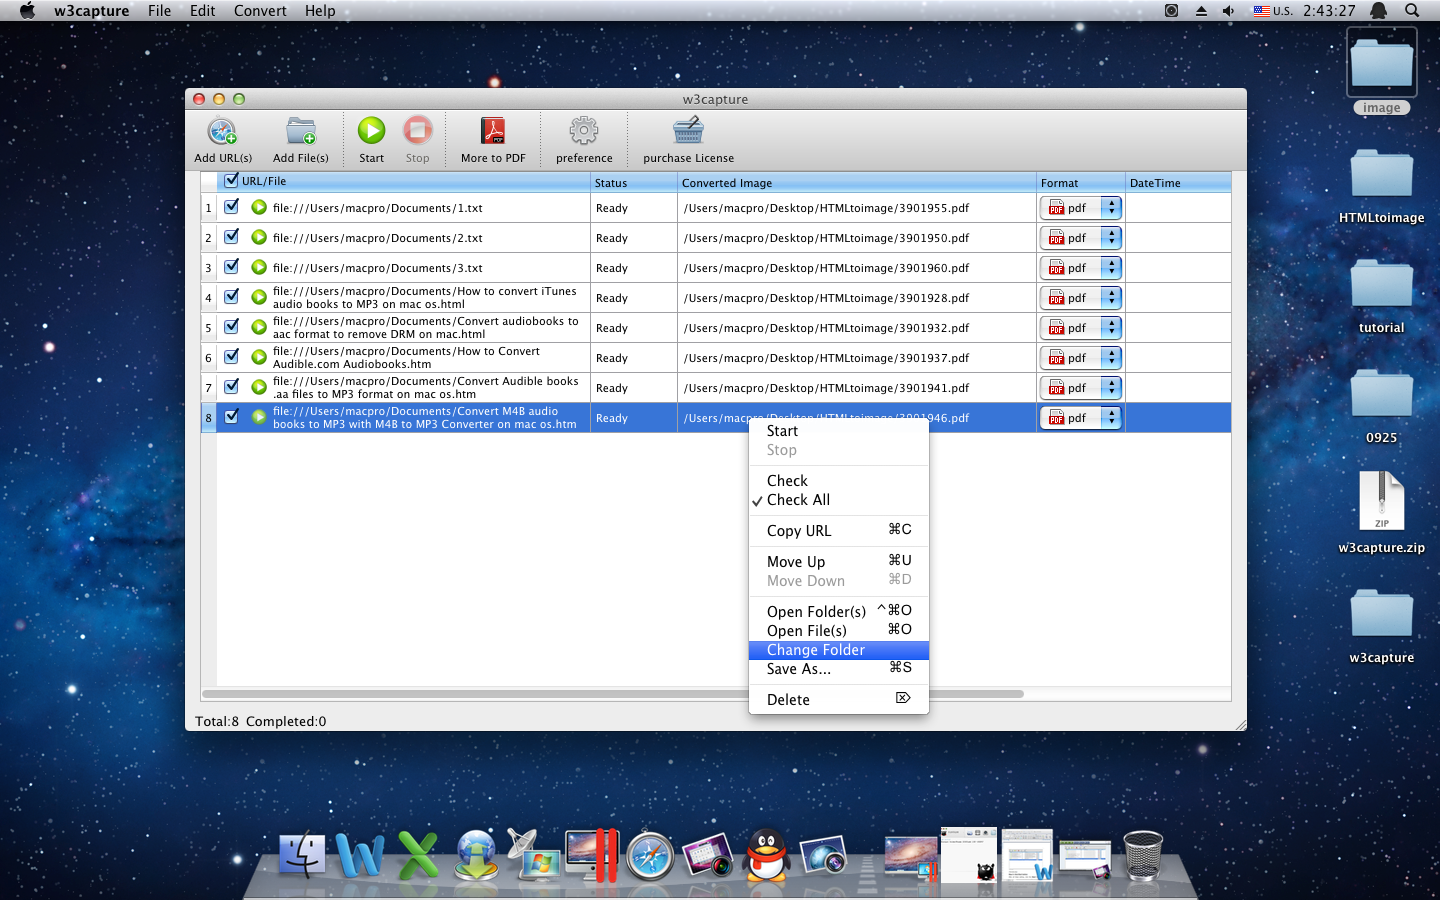Click the Add URL(s) toolbar icon

point(222,131)
